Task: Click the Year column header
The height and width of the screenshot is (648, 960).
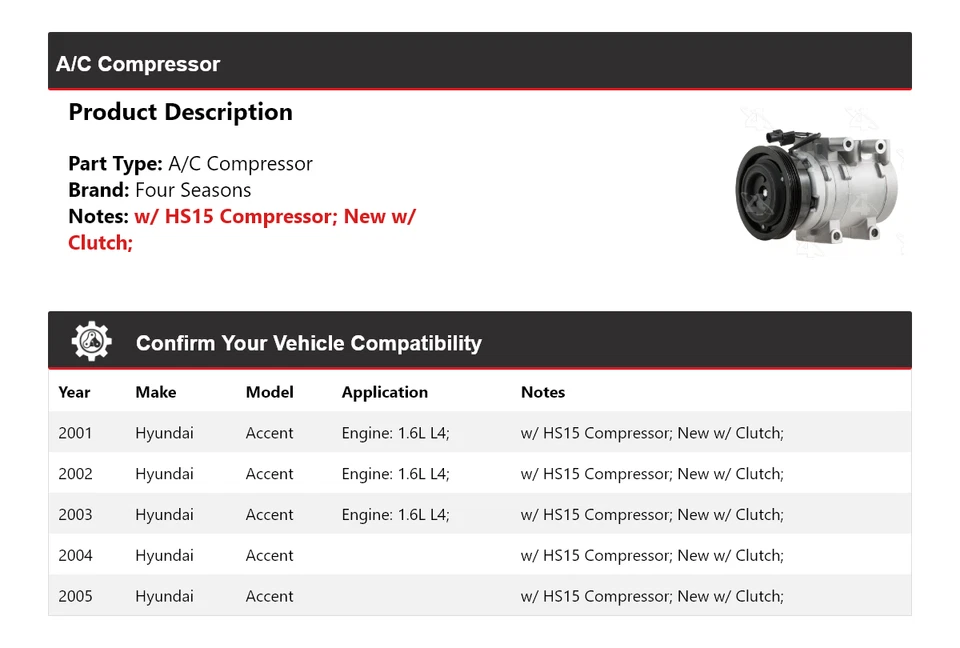Action: [x=74, y=392]
